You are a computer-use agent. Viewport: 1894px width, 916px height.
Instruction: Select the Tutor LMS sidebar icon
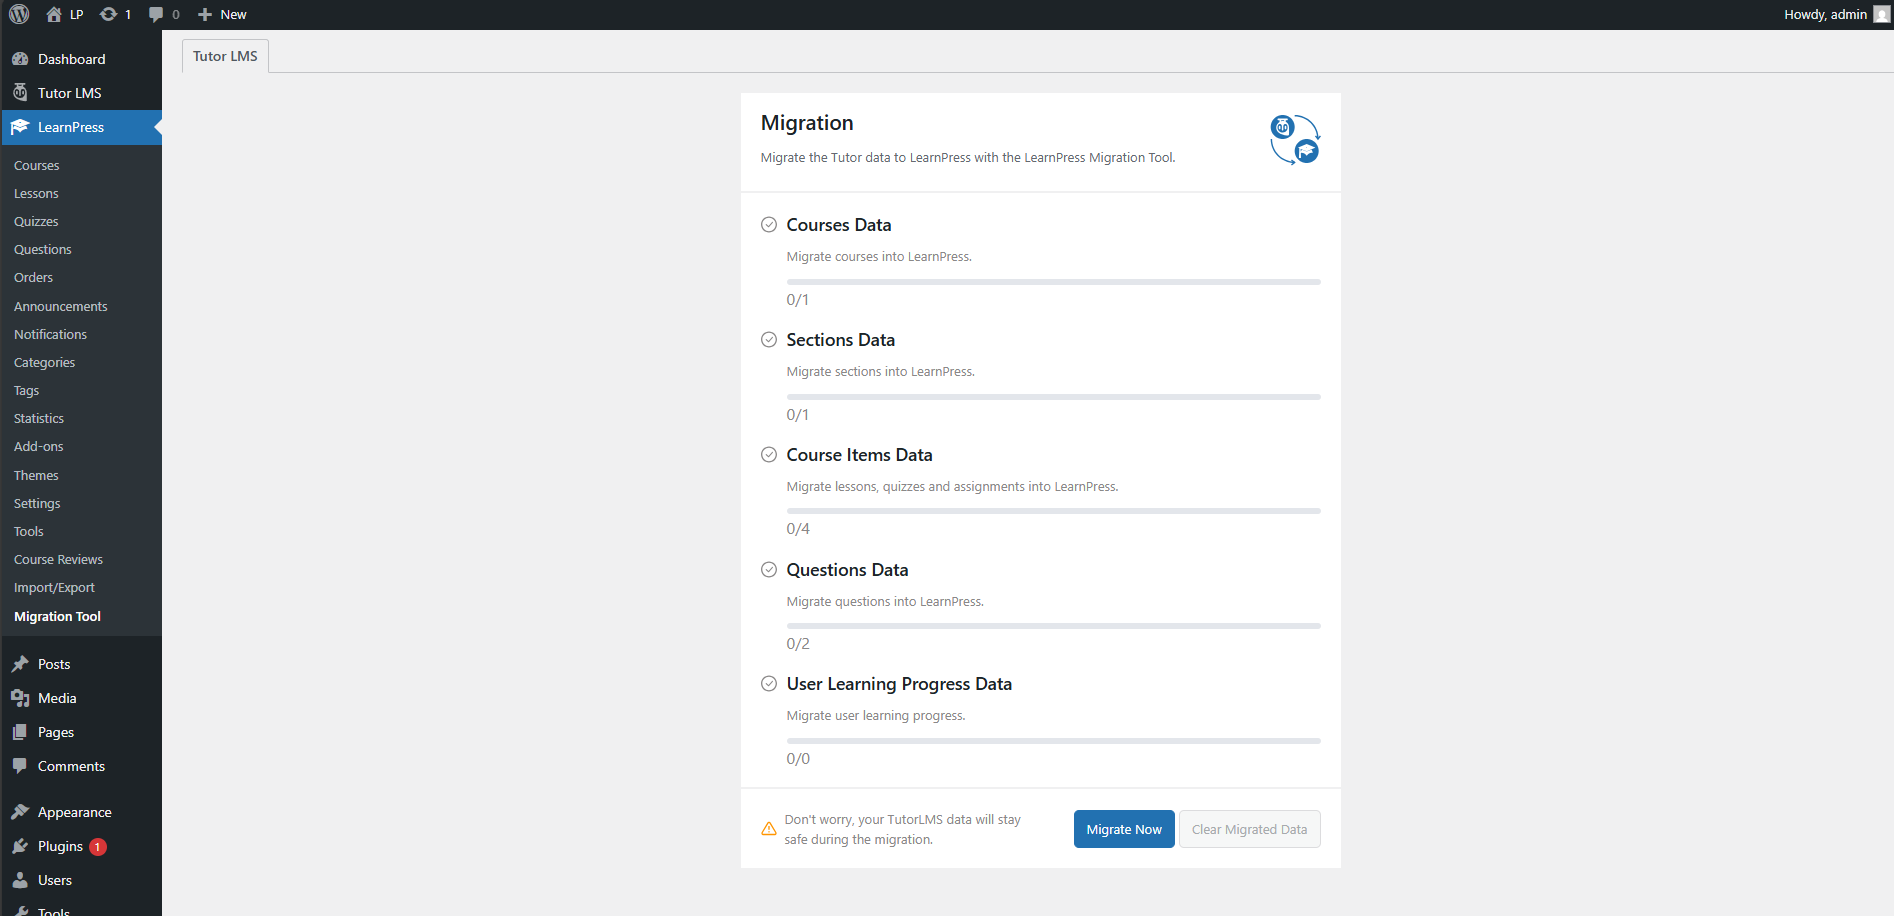pyautogui.click(x=20, y=92)
